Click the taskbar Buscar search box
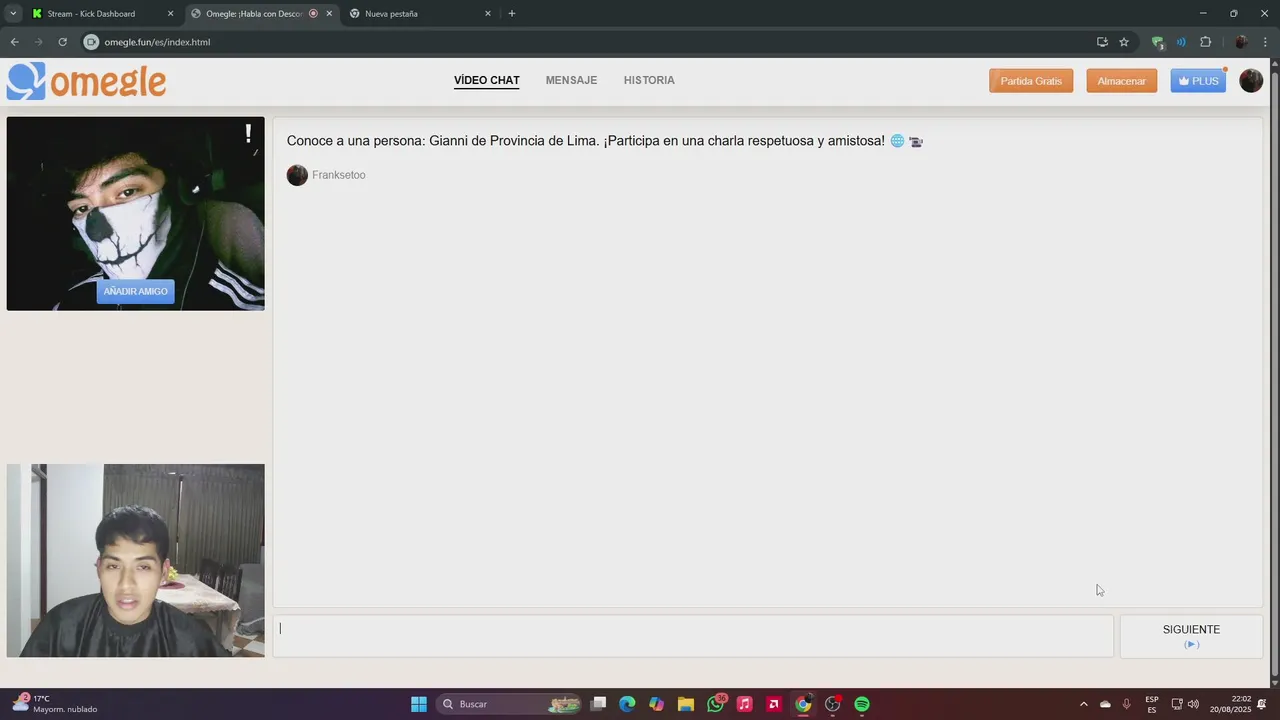The image size is (1280, 720). [x=510, y=704]
